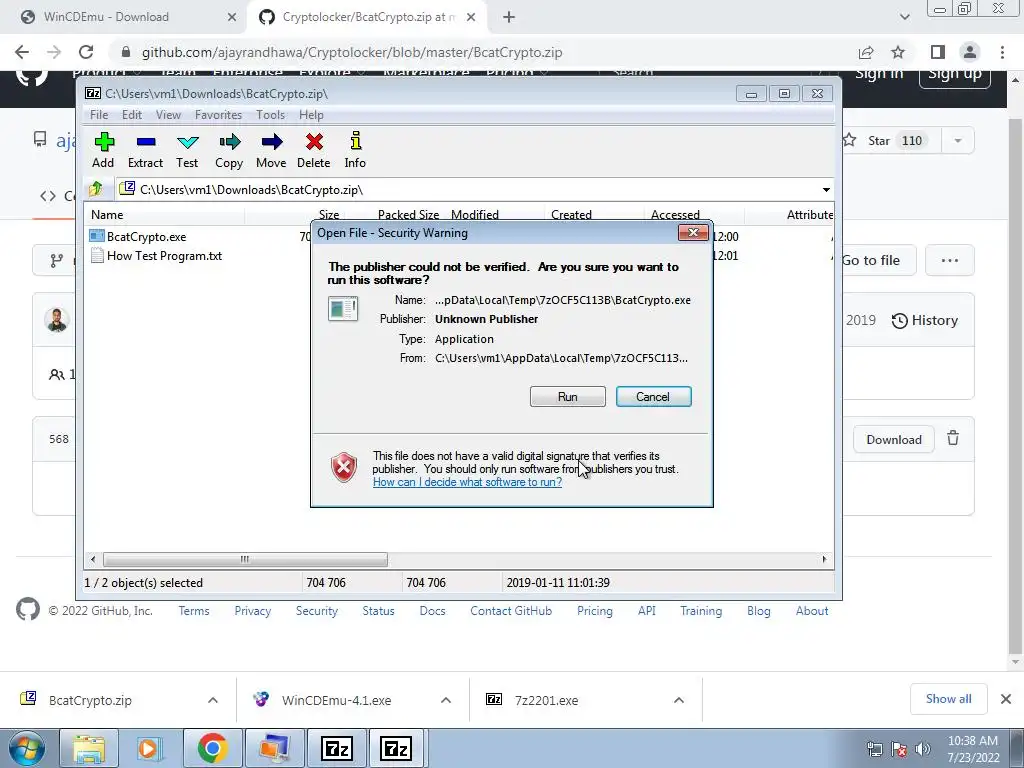Viewport: 1024px width, 768px height.
Task: Open the Help menu in 7-Zip
Action: pyautogui.click(x=311, y=115)
